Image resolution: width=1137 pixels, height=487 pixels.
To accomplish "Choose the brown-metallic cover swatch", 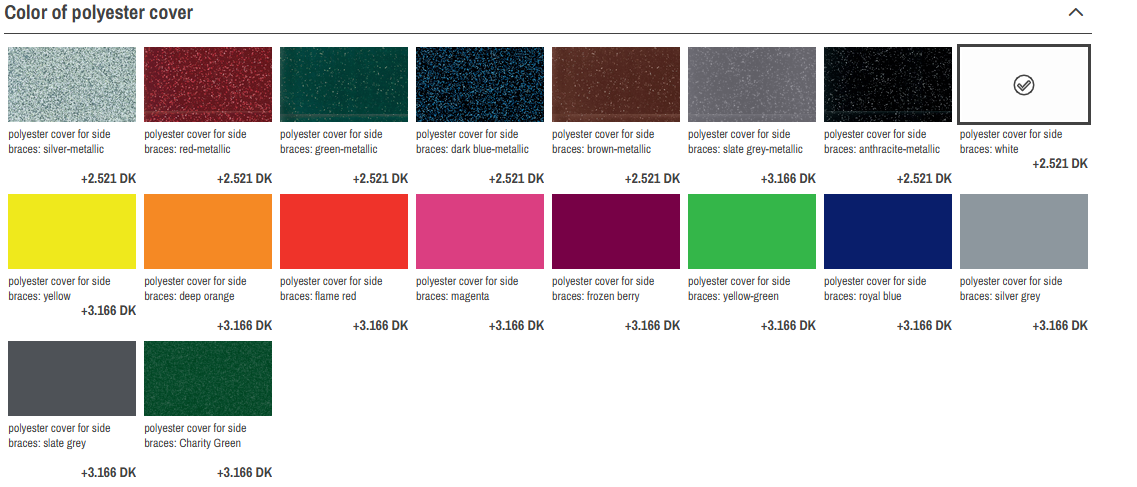I will coord(616,84).
